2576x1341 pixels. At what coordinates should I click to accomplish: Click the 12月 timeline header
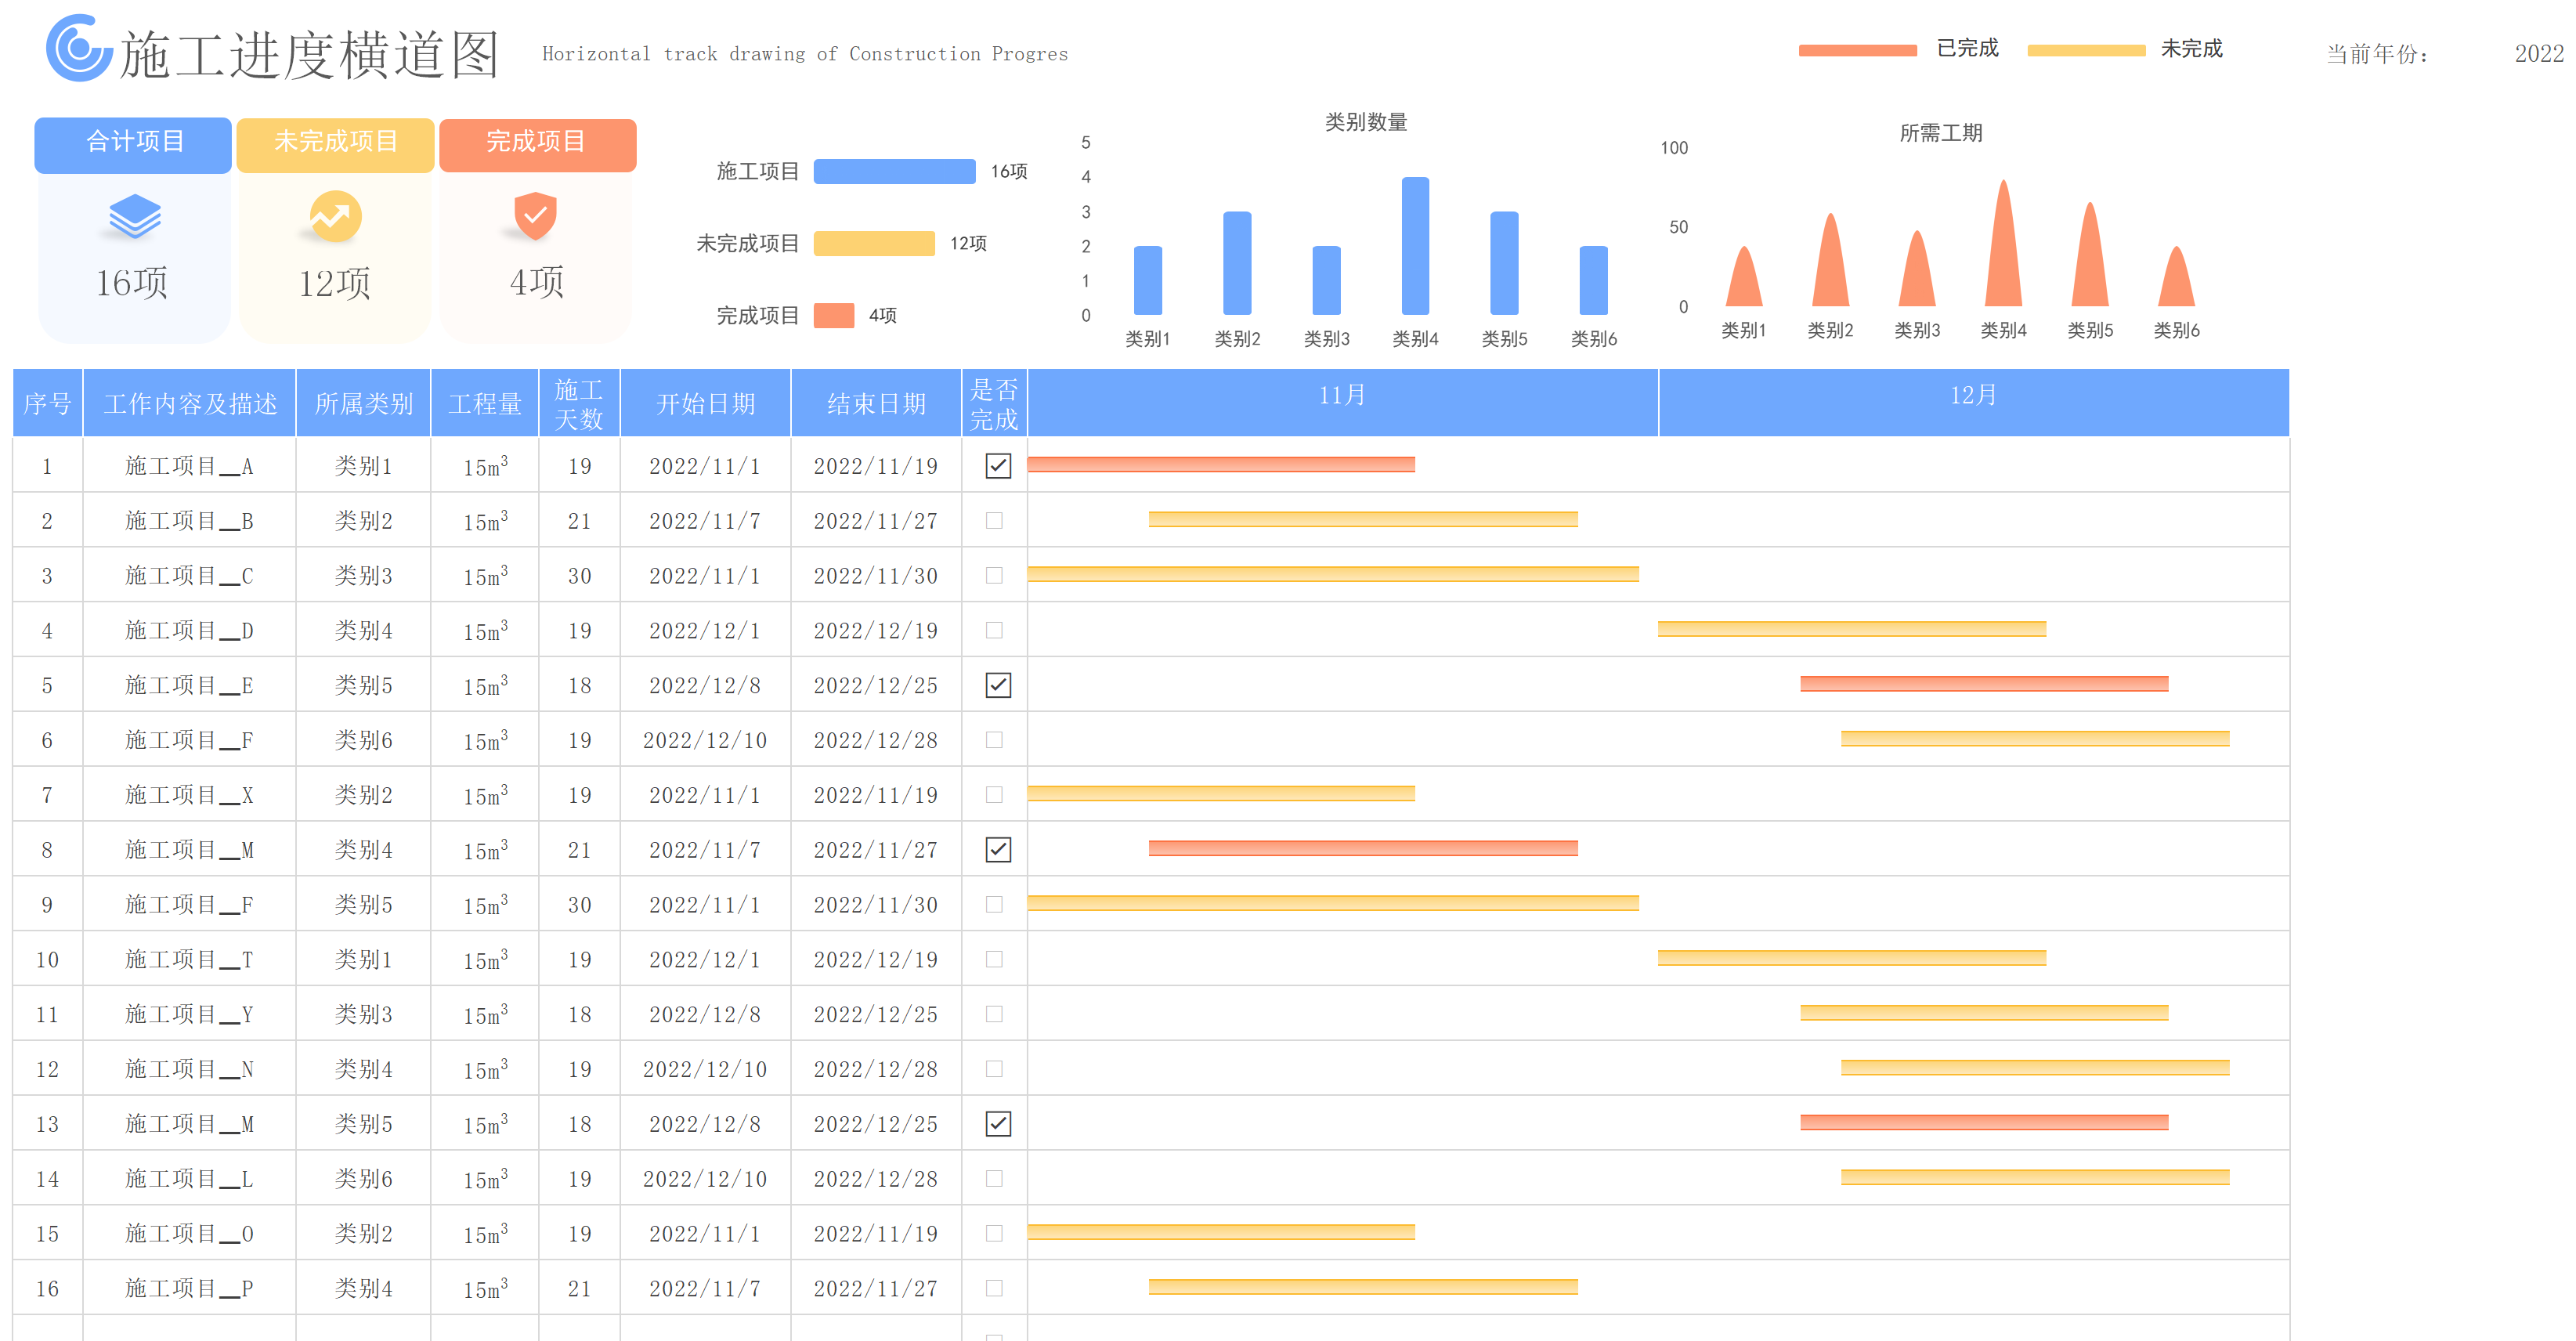pyautogui.click(x=1972, y=396)
